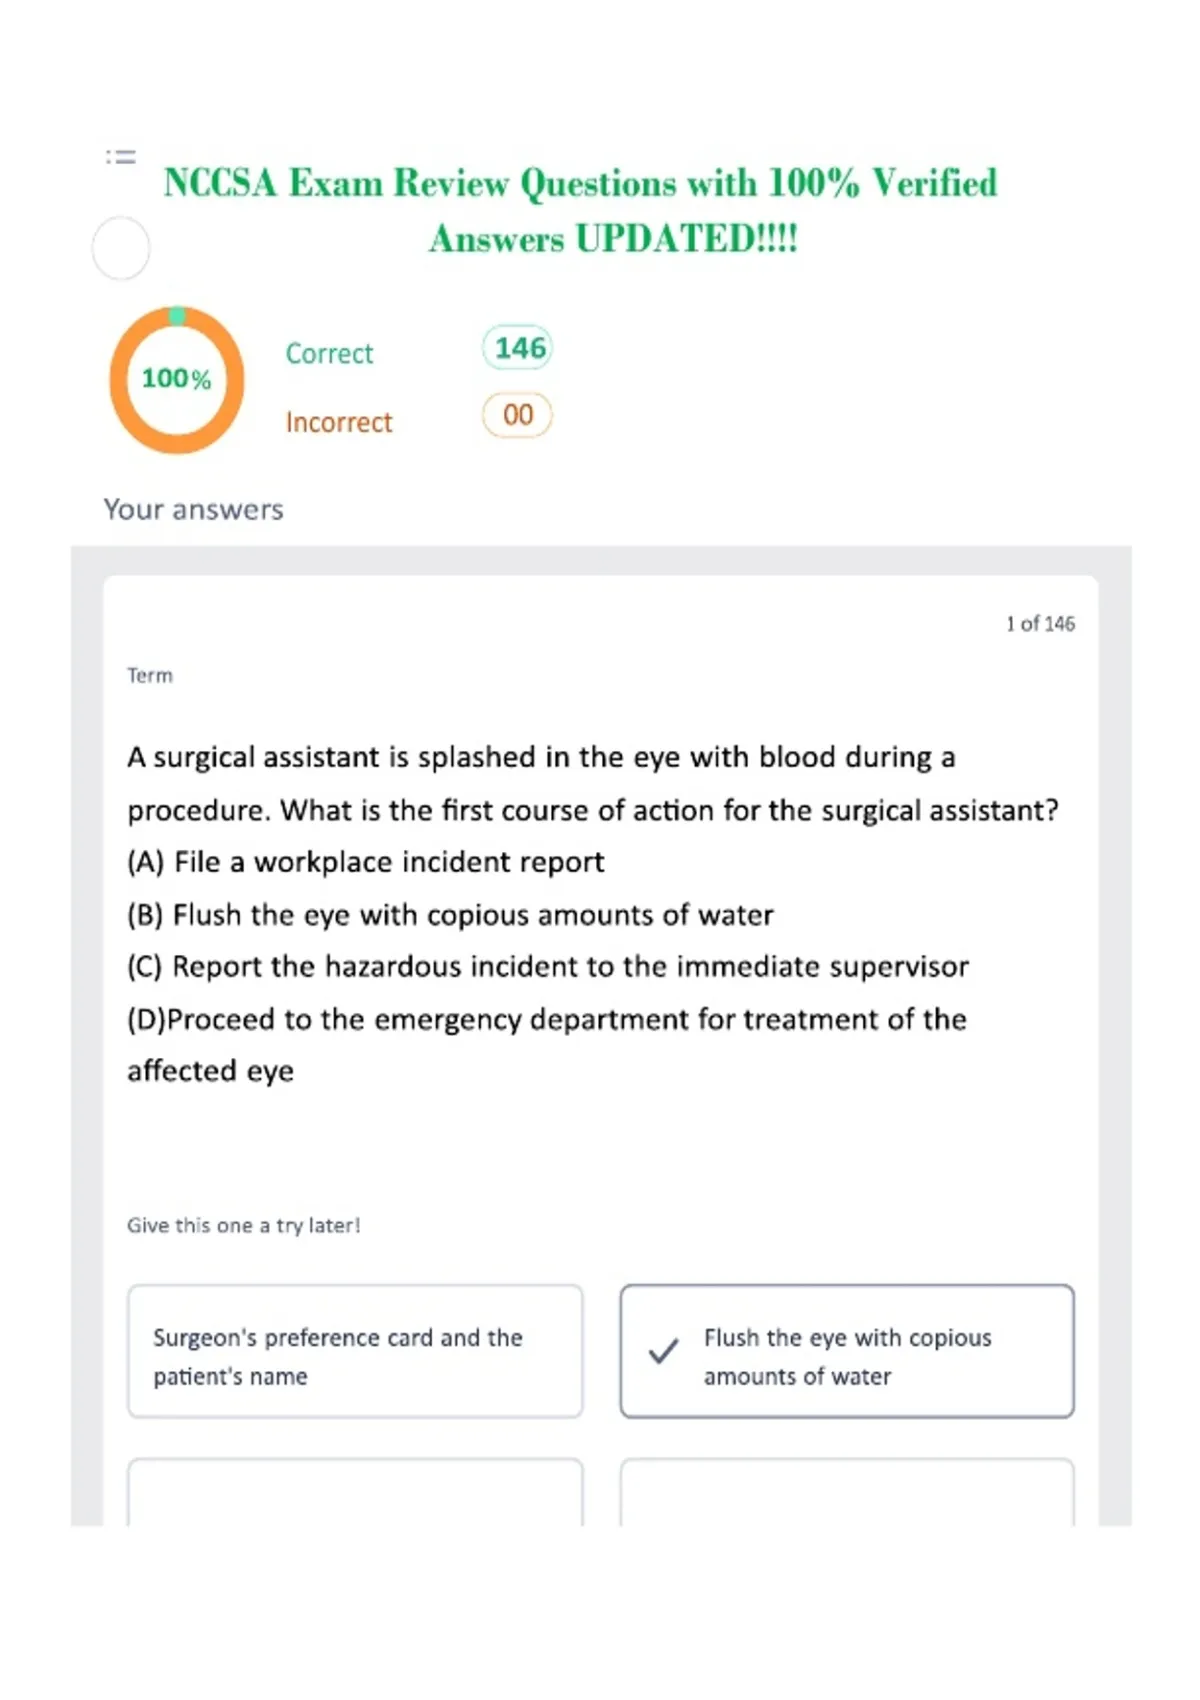The image size is (1200, 1700).
Task: Click option (C) Report the hazardous incident text
Action: coord(548,967)
